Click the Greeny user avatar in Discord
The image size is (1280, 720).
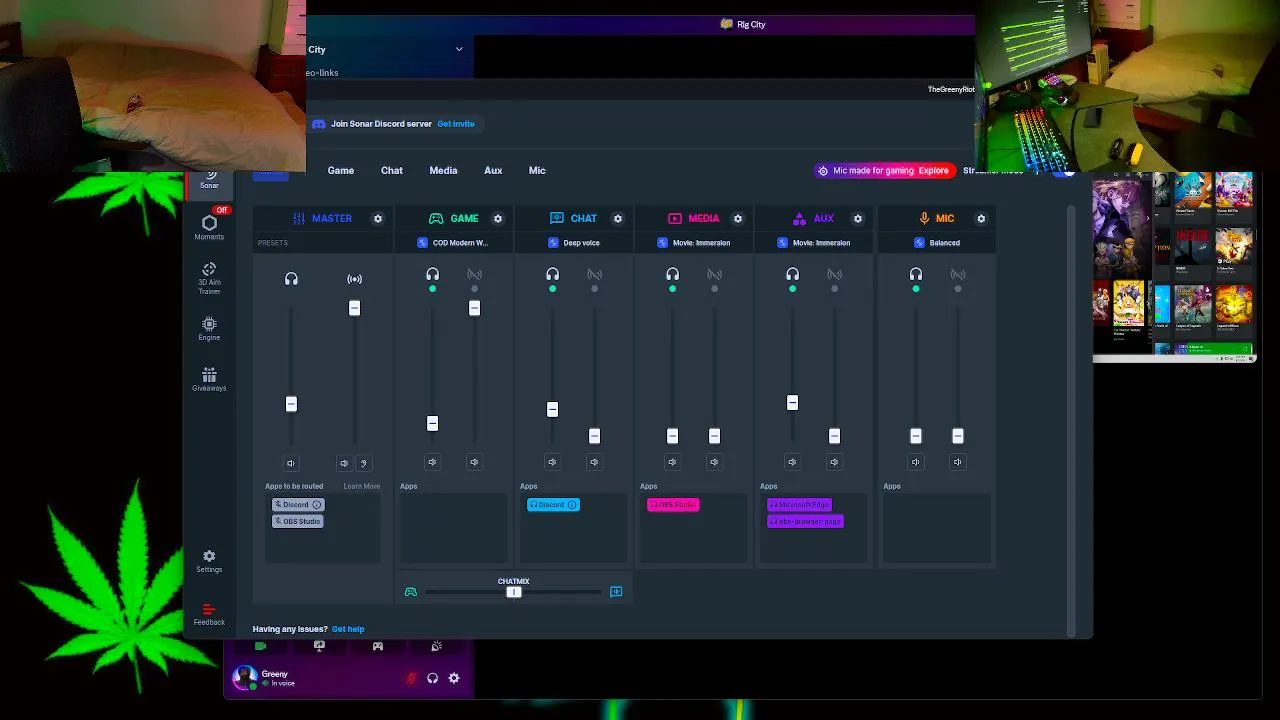243,678
